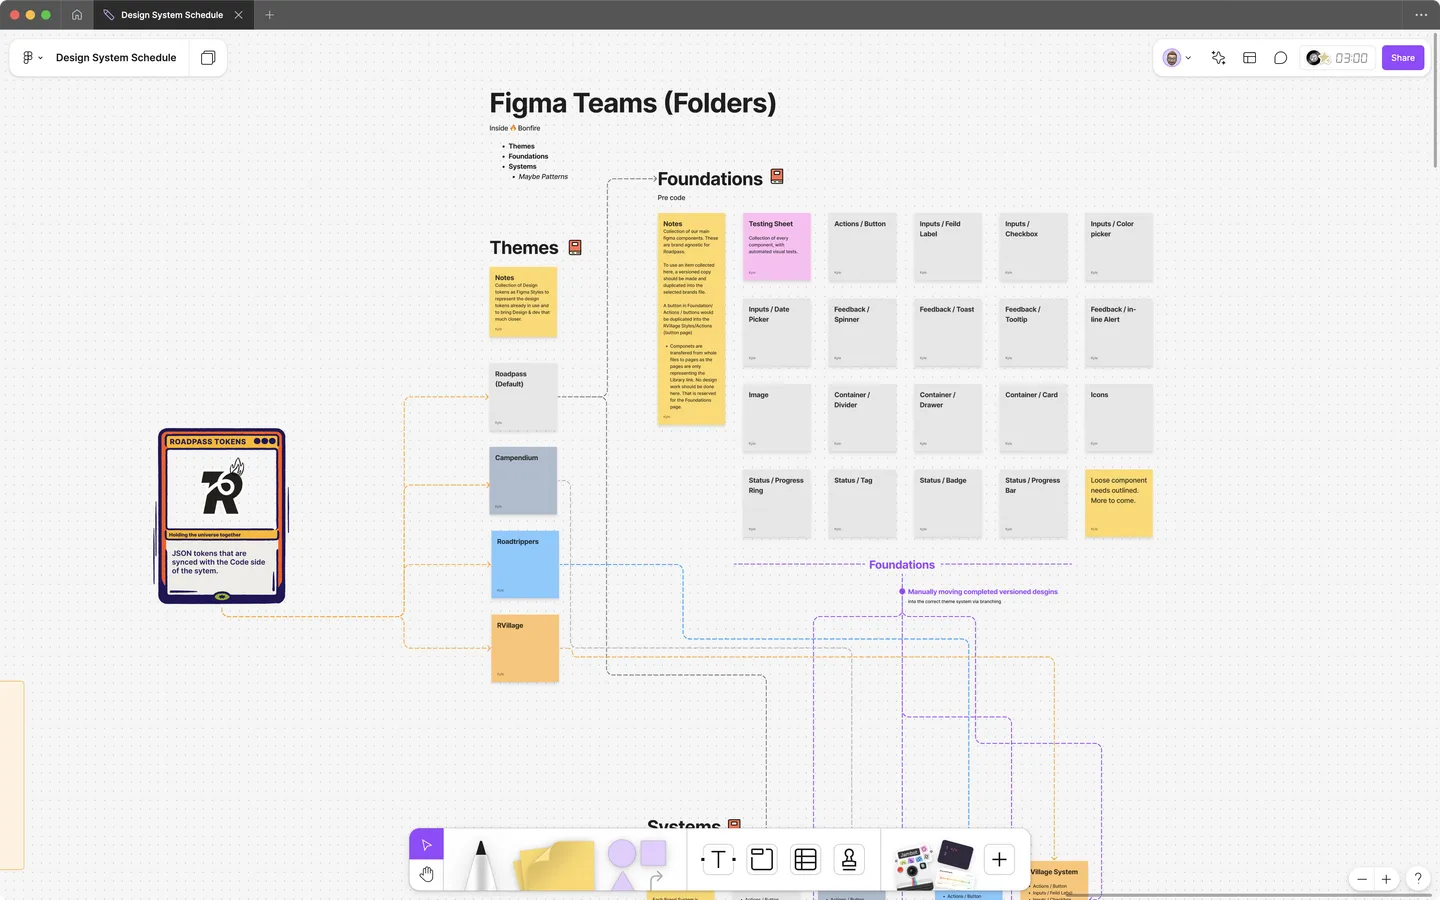Select the Feedback / Toast sticky
The height and width of the screenshot is (900, 1440).
coord(948,333)
